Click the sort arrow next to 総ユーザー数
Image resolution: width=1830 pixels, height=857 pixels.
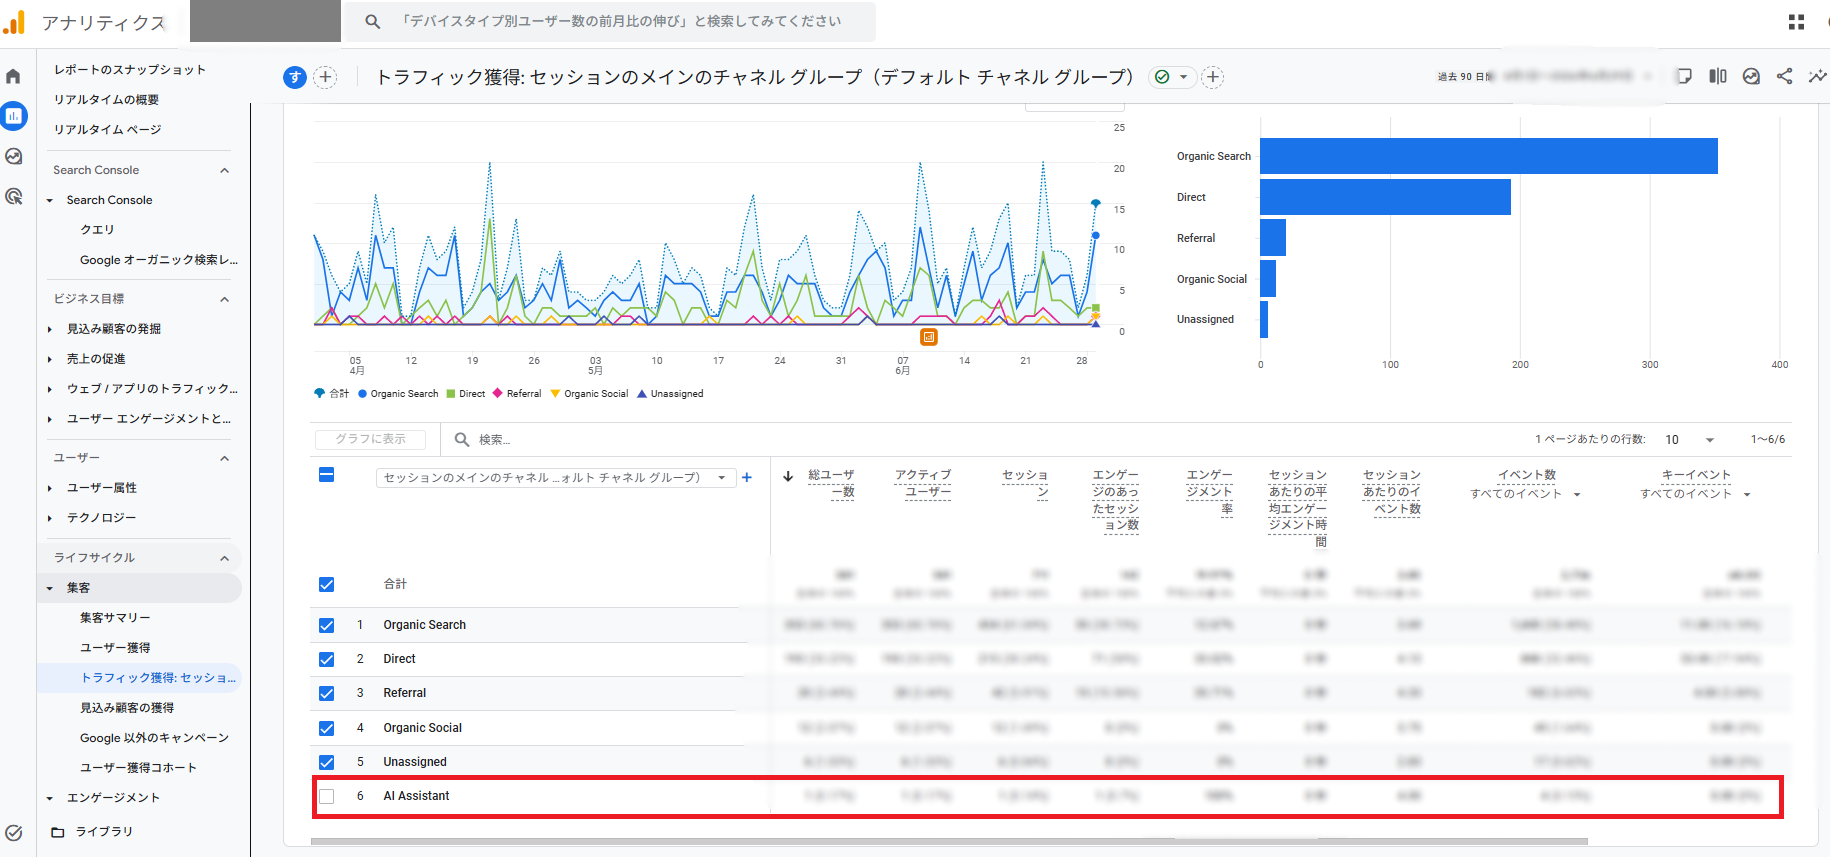point(788,476)
